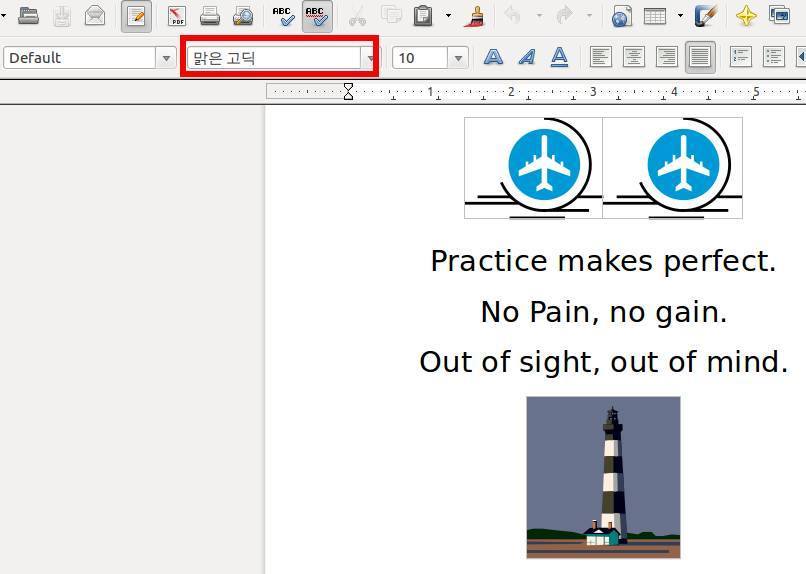Click the Open file folder icon
This screenshot has height=574, width=806.
pyautogui.click(x=28, y=16)
